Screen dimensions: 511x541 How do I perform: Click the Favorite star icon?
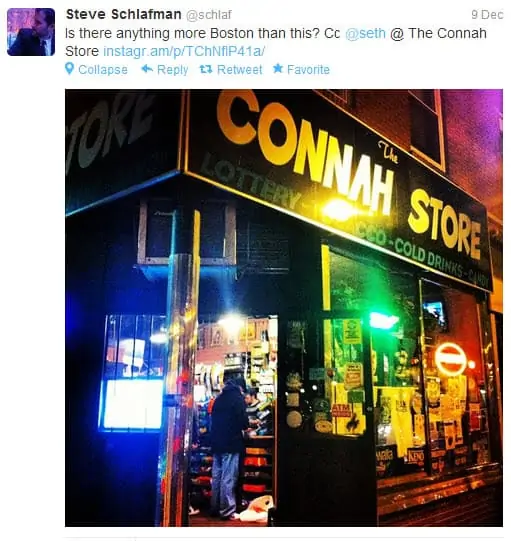(278, 69)
